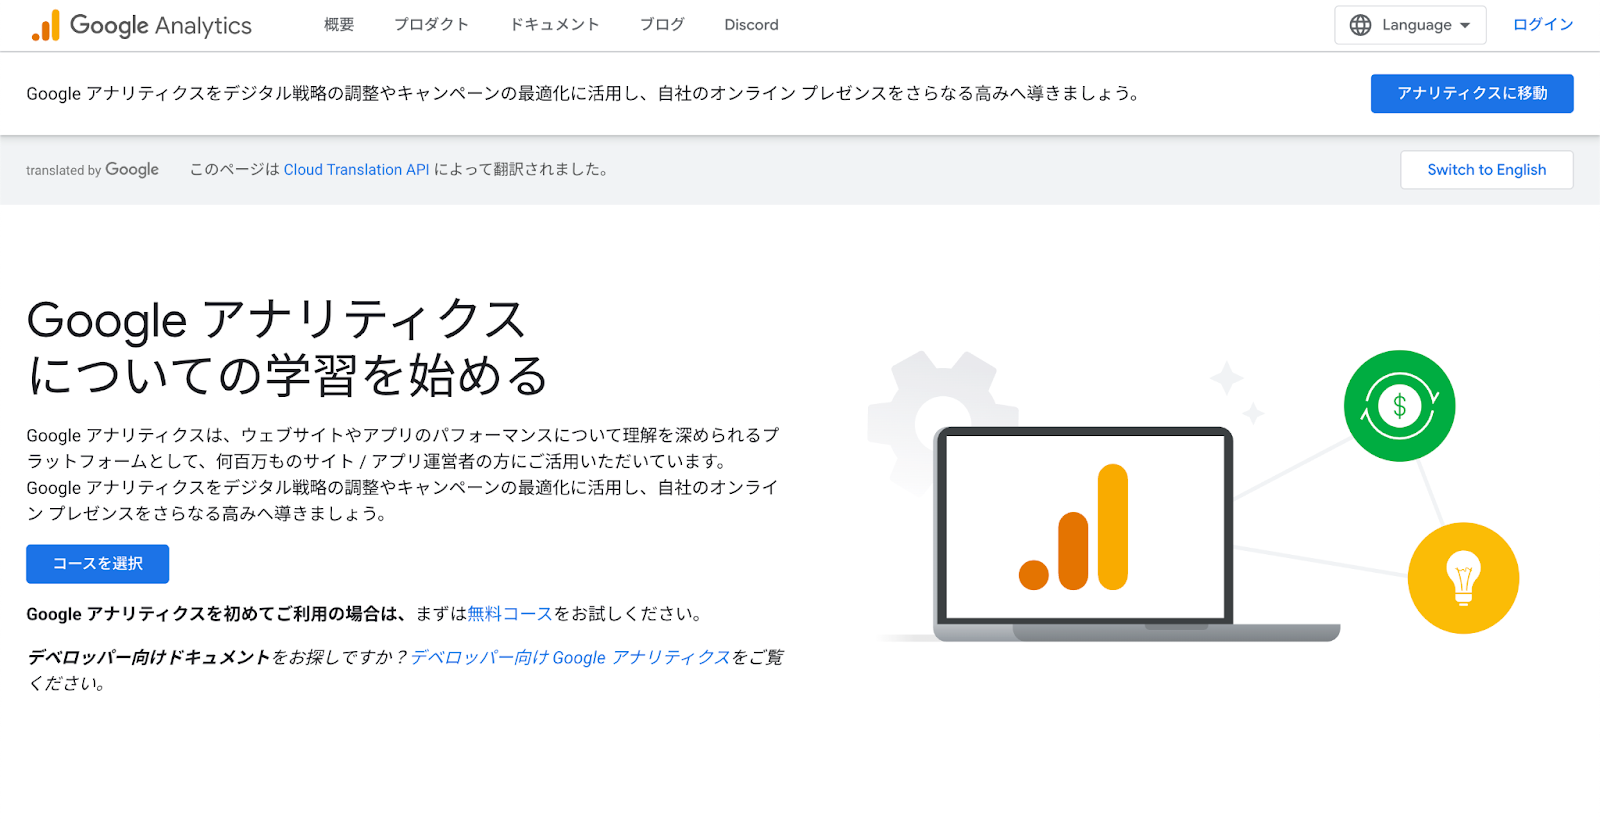Click the Switch to English button

[x=1486, y=170]
